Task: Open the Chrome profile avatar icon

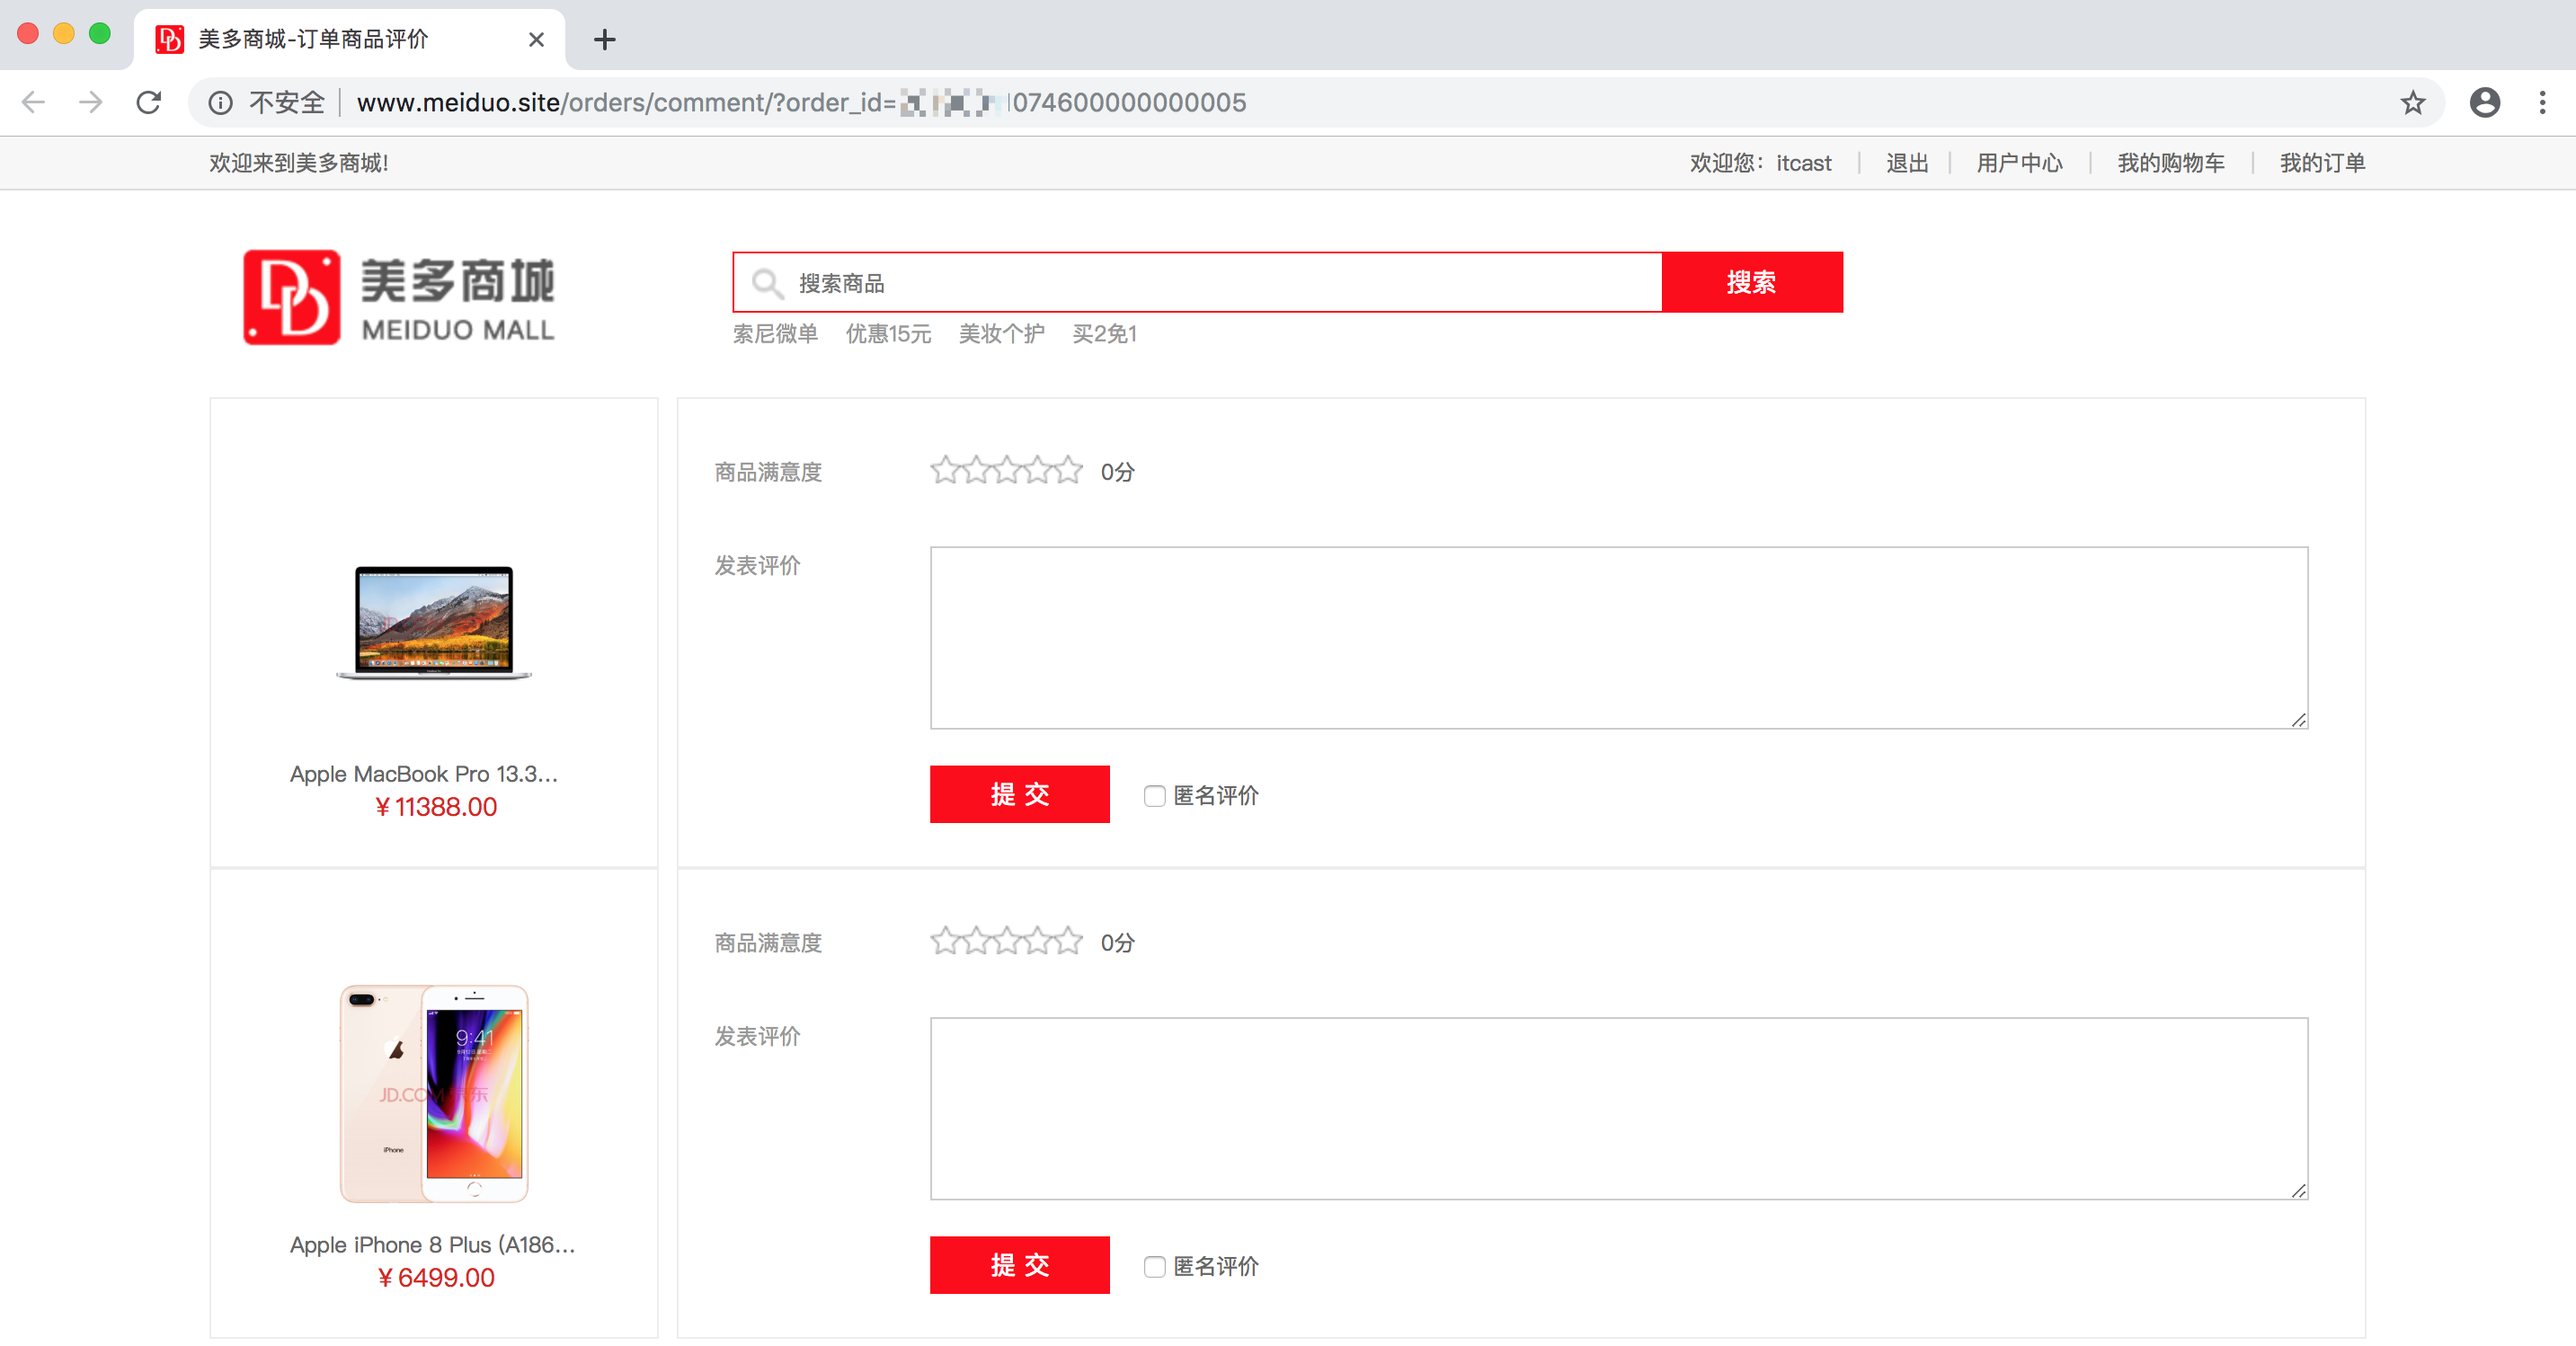Action: coord(2484,102)
